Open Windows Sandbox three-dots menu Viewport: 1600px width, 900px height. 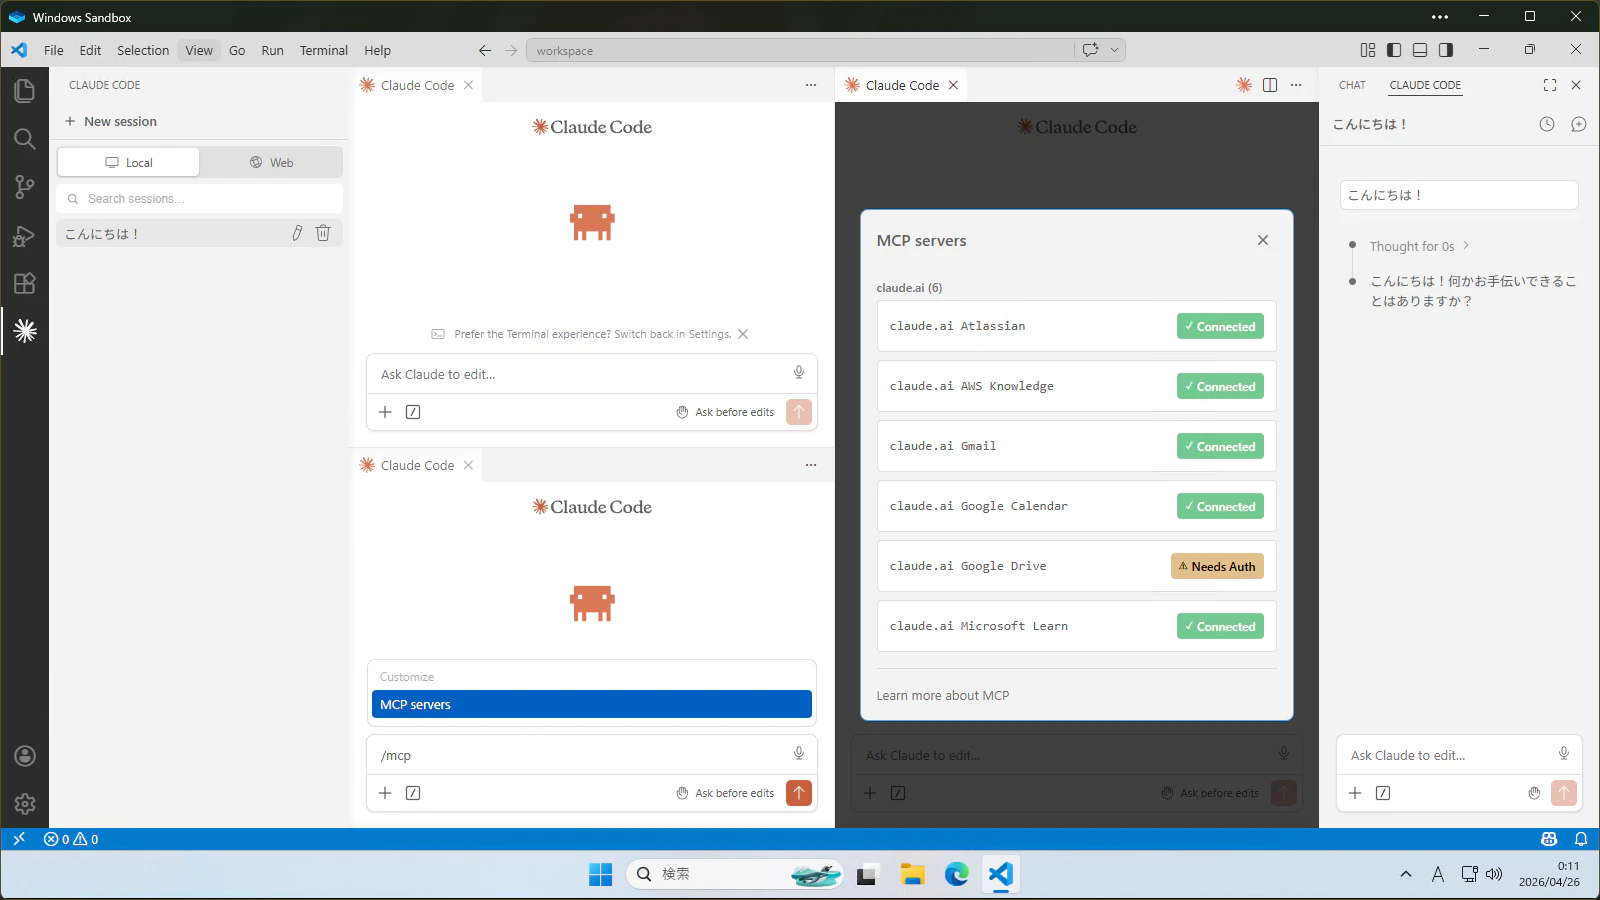point(1440,17)
